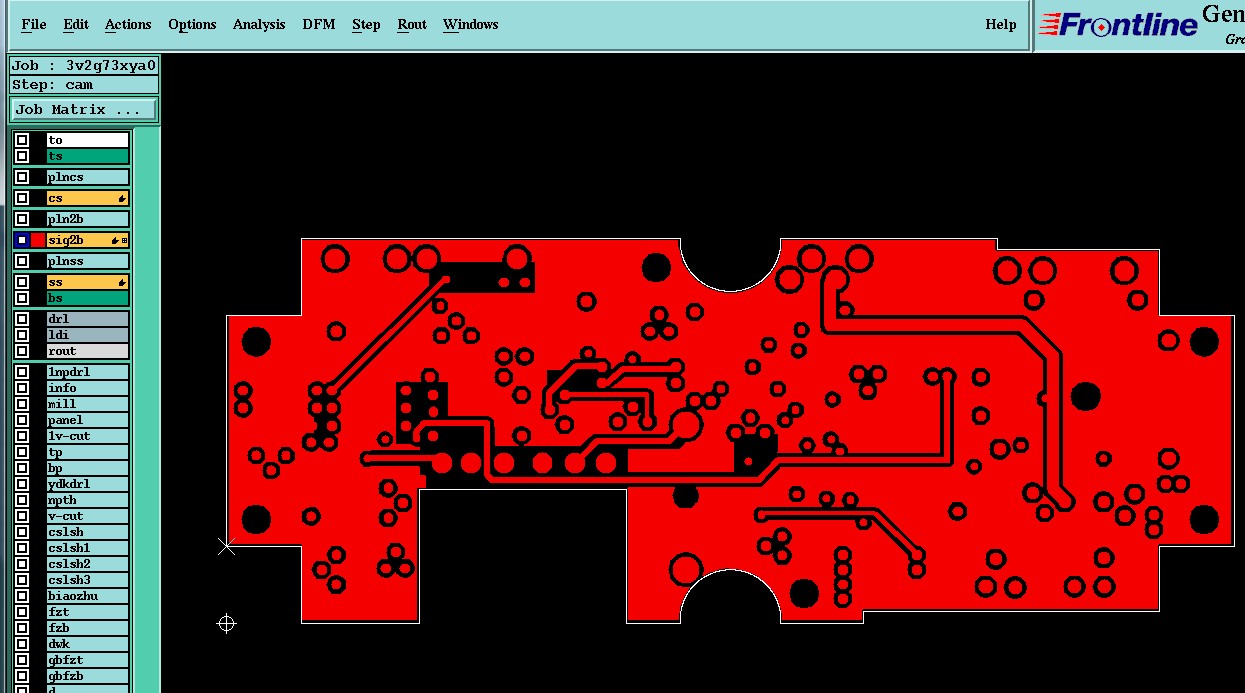The image size is (1245, 693).
Task: Open the DFM menu
Action: (319, 25)
